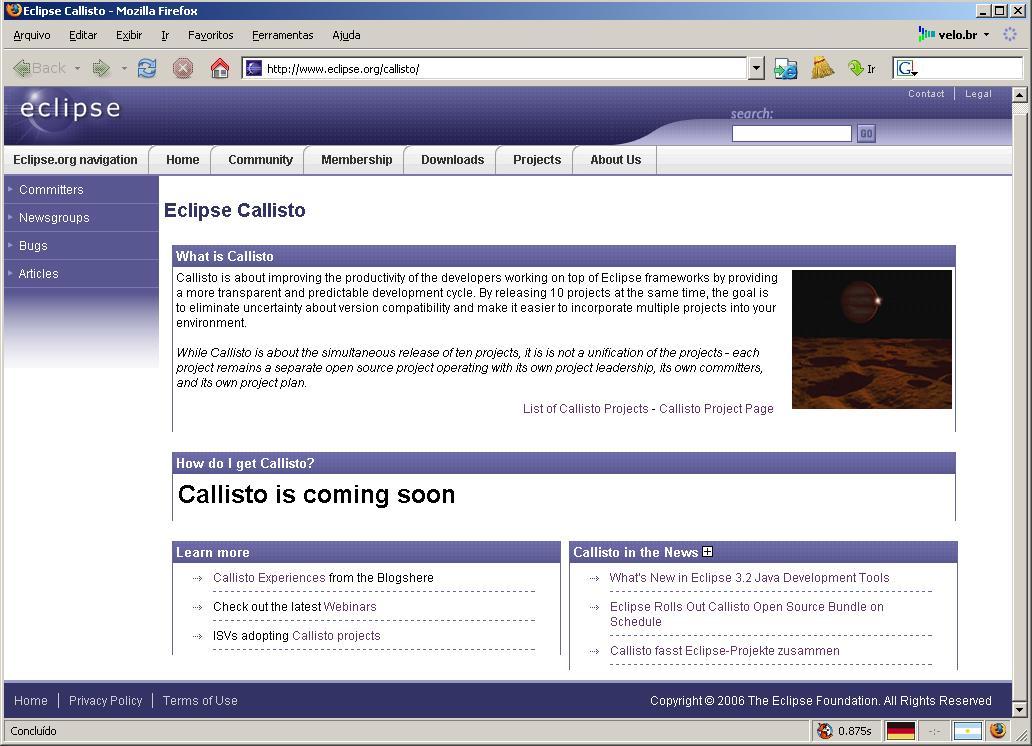Click the Legal link in header

tap(978, 93)
